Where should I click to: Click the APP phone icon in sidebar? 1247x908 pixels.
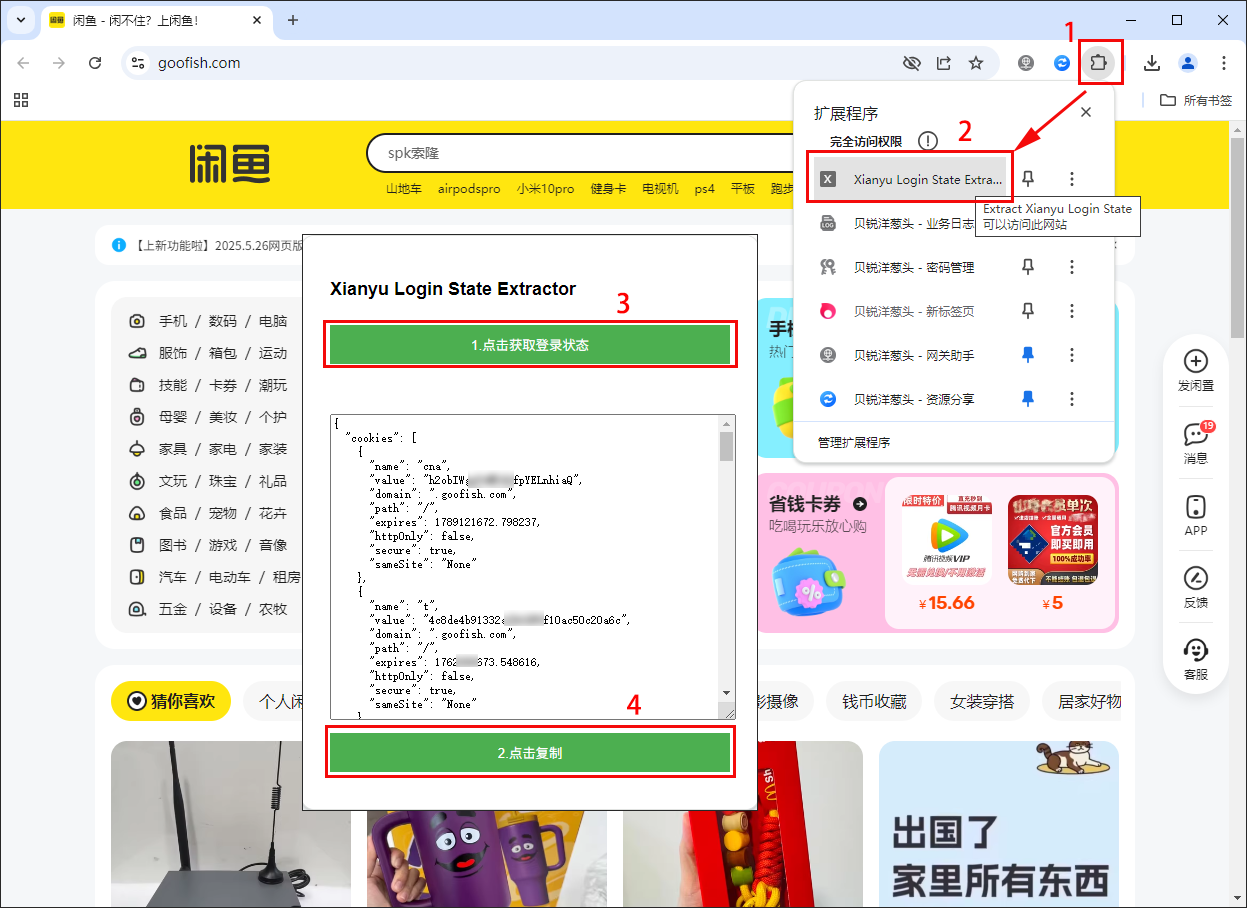coord(1195,506)
